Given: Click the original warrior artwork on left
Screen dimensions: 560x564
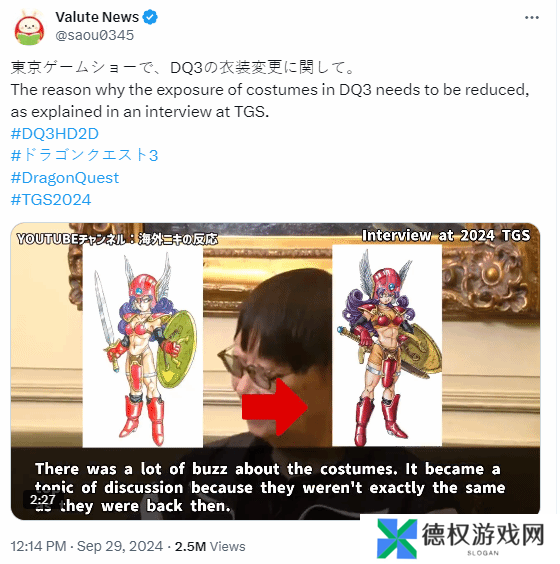Looking at the screenshot, I should click(143, 347).
